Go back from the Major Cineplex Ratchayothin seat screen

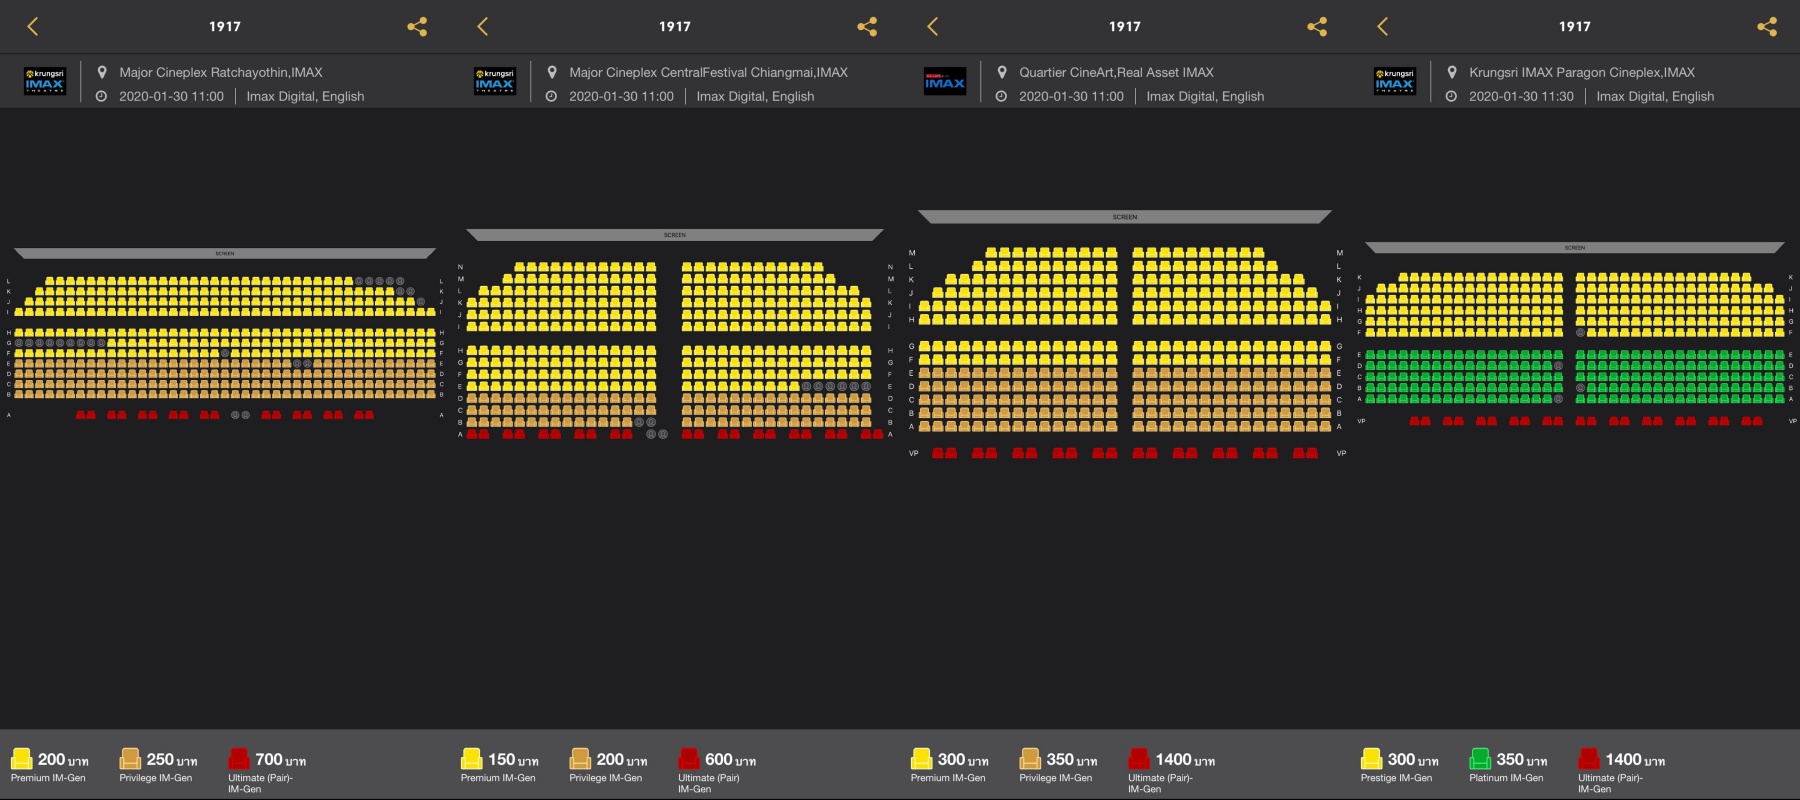click(32, 27)
